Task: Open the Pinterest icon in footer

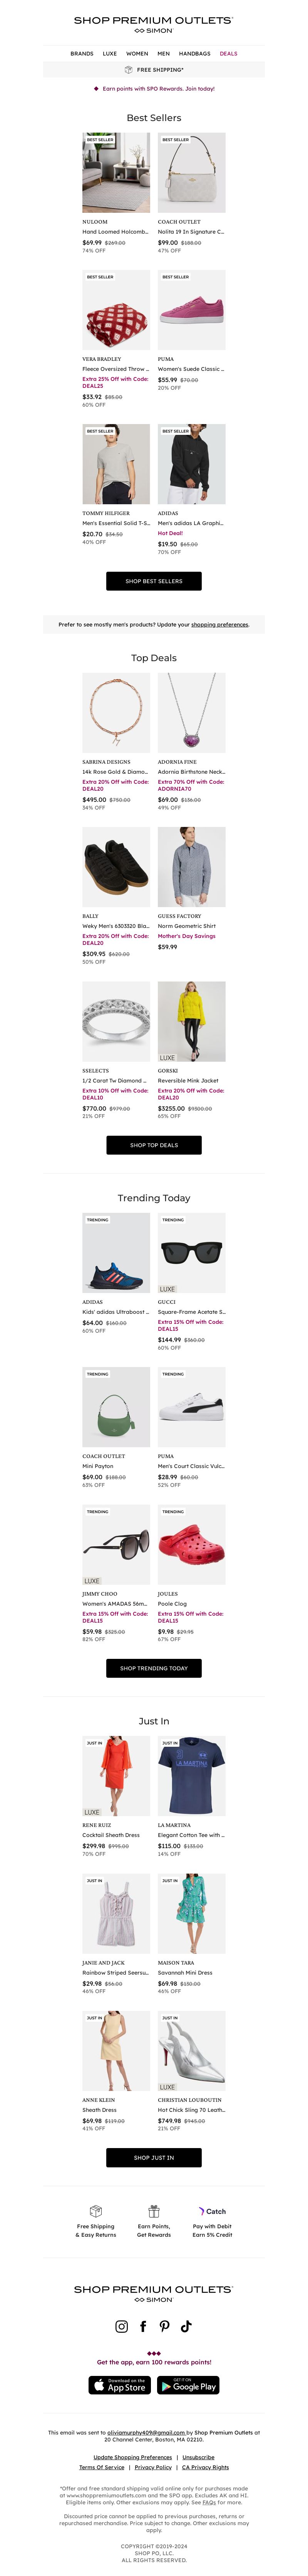Action: pos(165,2326)
